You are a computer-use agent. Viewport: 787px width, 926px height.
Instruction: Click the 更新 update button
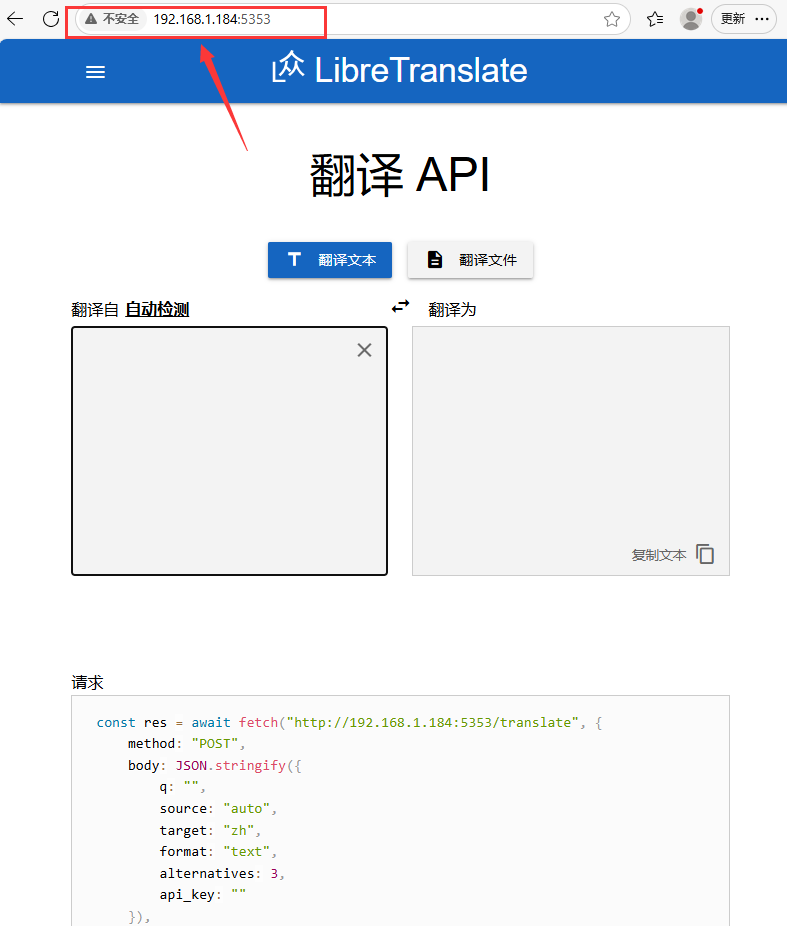pyautogui.click(x=733, y=19)
